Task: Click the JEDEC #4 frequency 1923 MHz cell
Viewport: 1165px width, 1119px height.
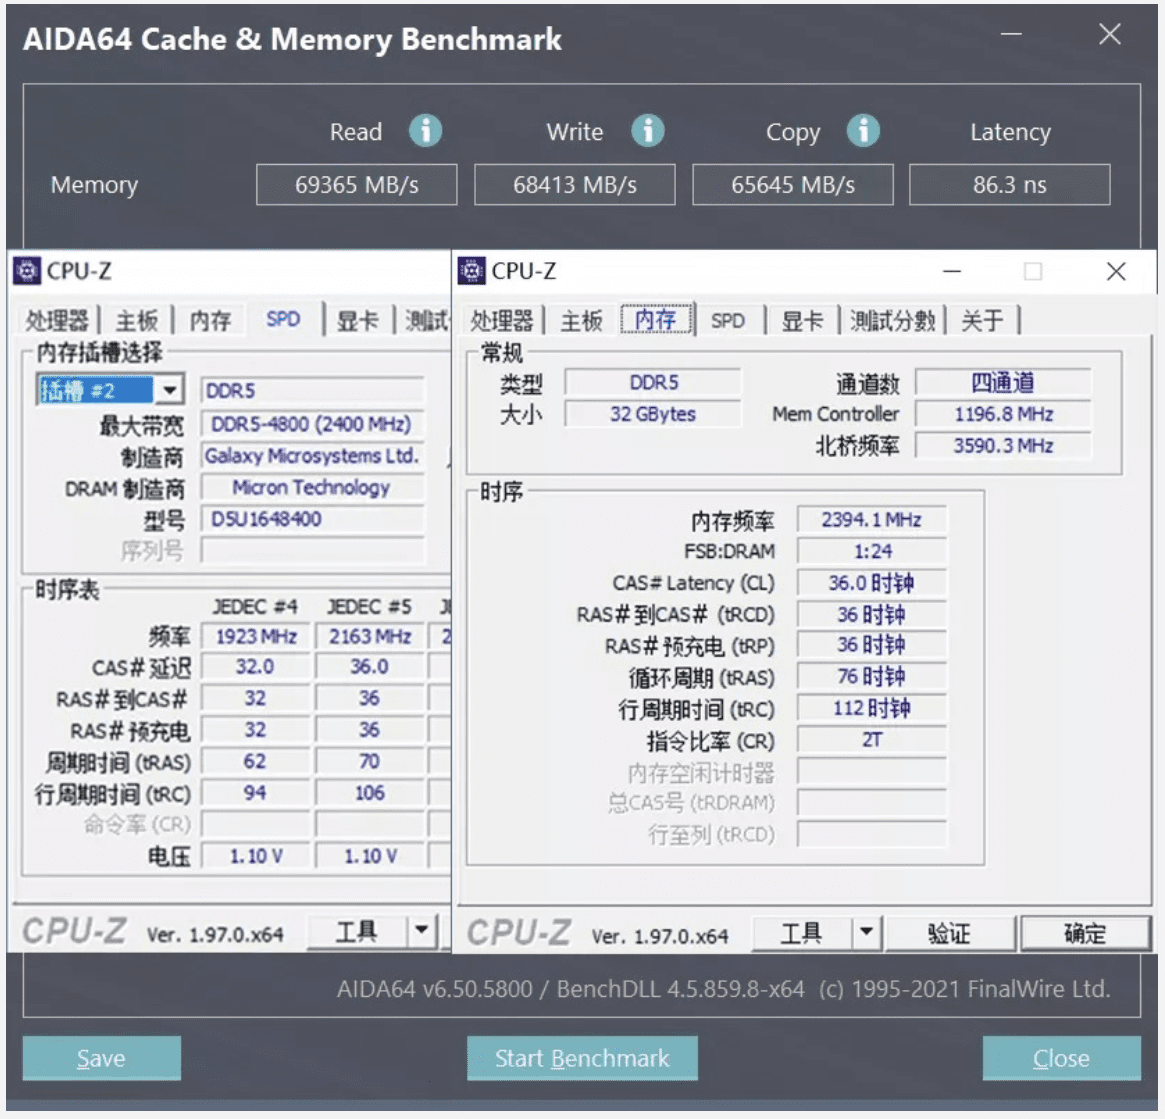Action: [255, 636]
